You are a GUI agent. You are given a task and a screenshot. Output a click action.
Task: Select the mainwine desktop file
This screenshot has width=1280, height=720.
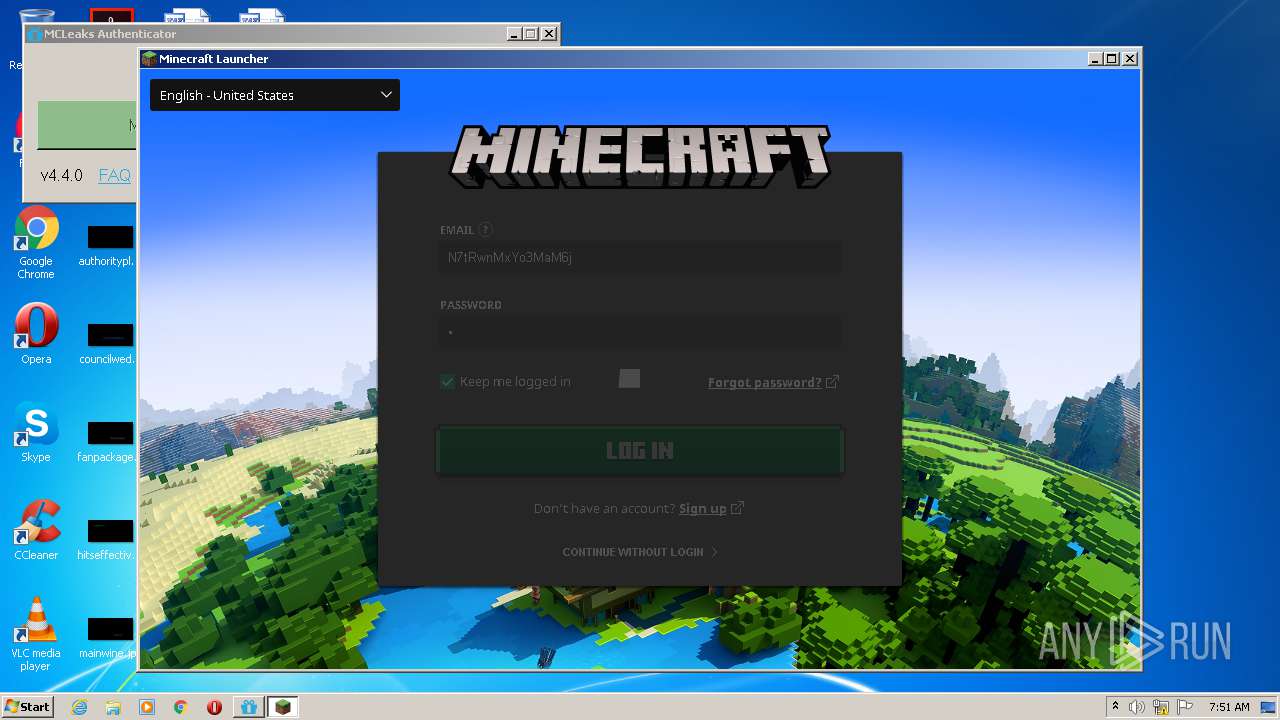109,638
